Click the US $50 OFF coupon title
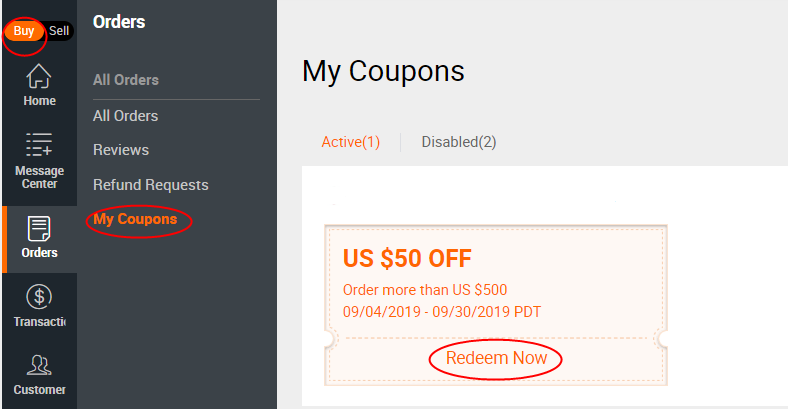The width and height of the screenshot is (788, 409). [407, 259]
